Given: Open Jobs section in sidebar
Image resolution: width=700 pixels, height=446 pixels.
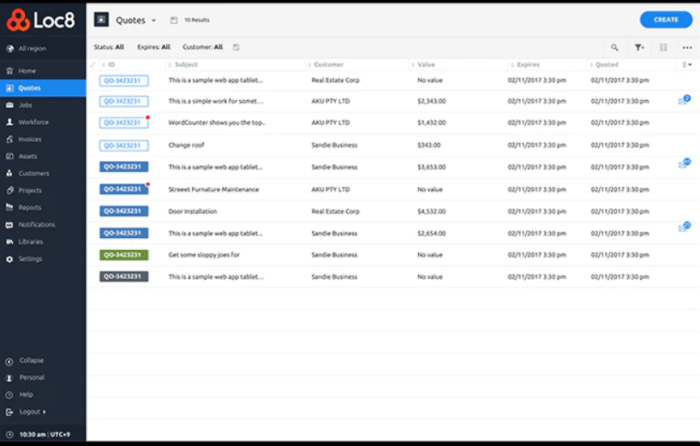Looking at the screenshot, I should [x=25, y=105].
